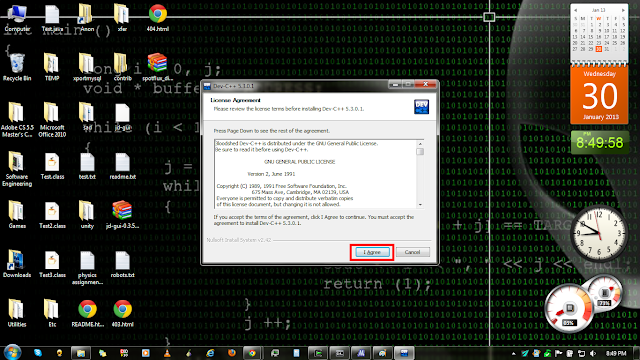Image resolution: width=640 pixels, height=360 pixels.
Task: Select the Software Engineering folder
Action: click(x=17, y=169)
